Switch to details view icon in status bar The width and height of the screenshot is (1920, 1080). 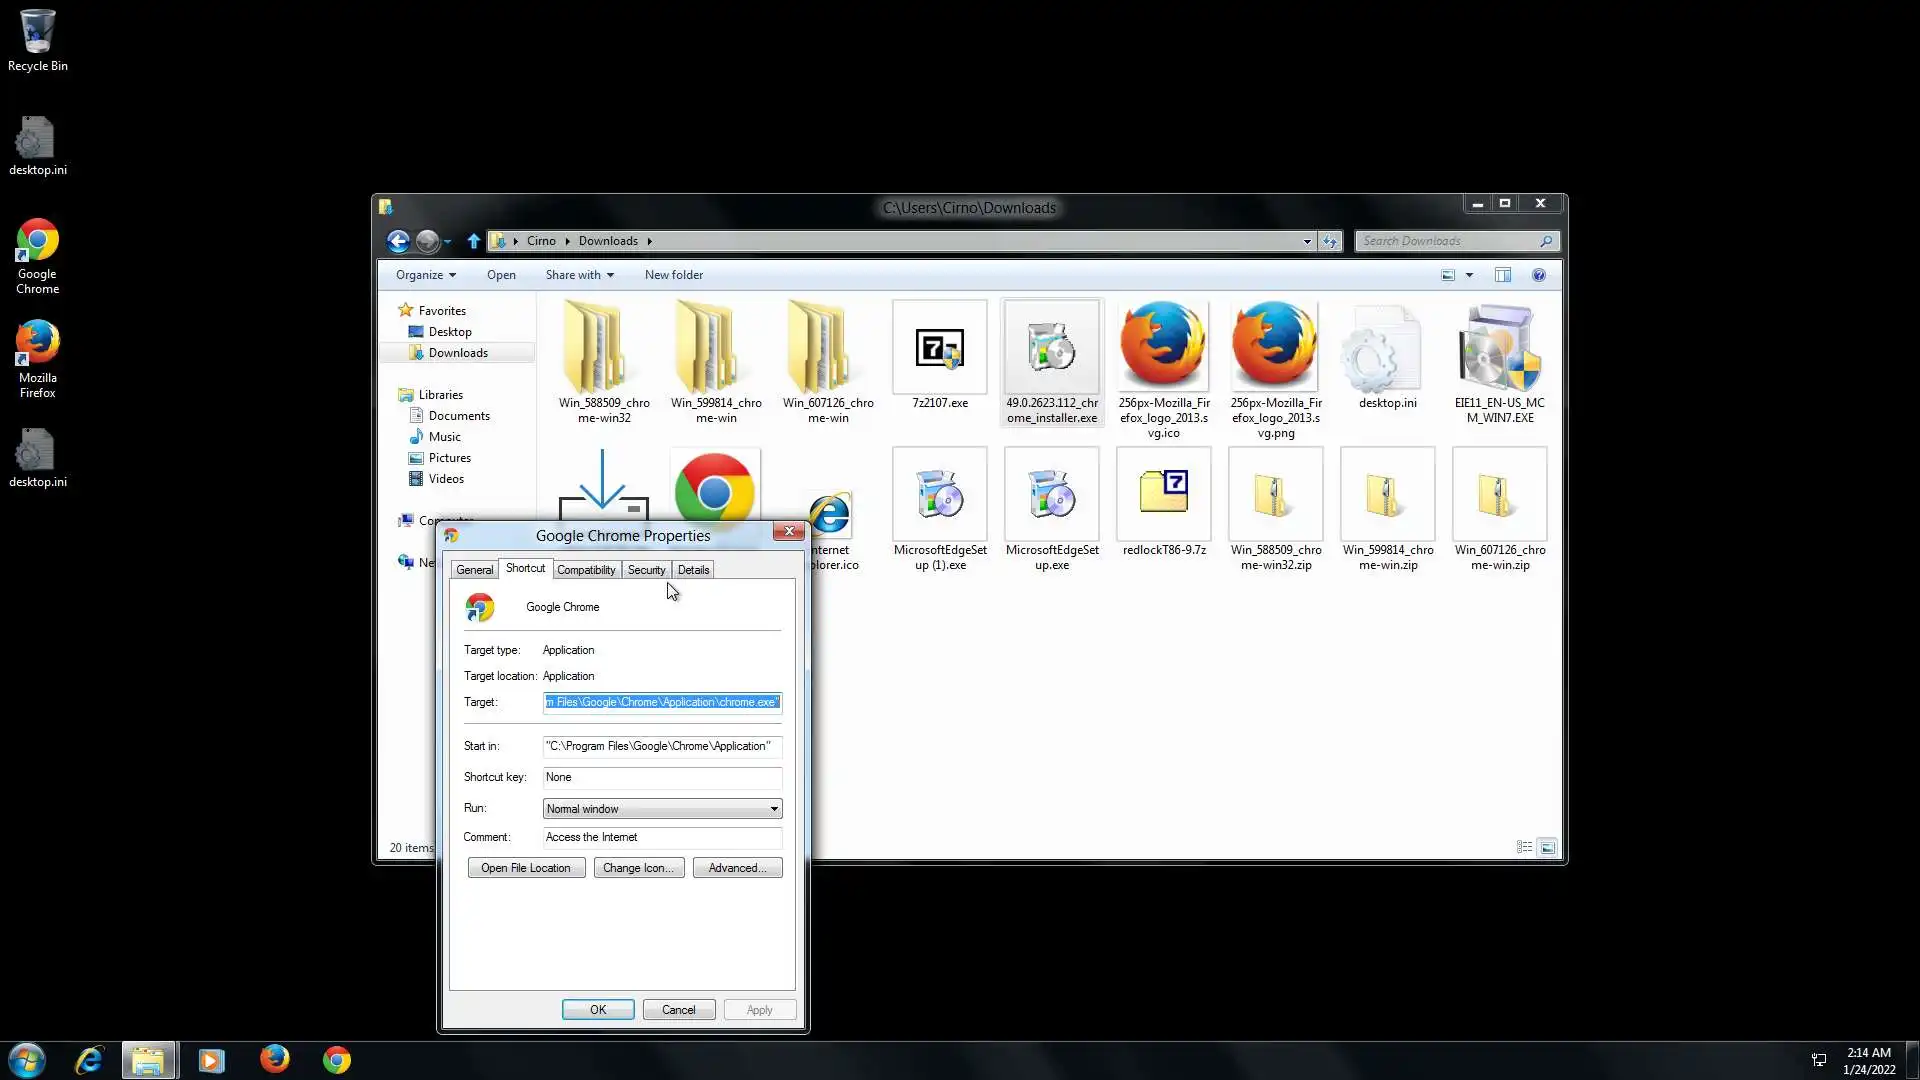[x=1524, y=847]
